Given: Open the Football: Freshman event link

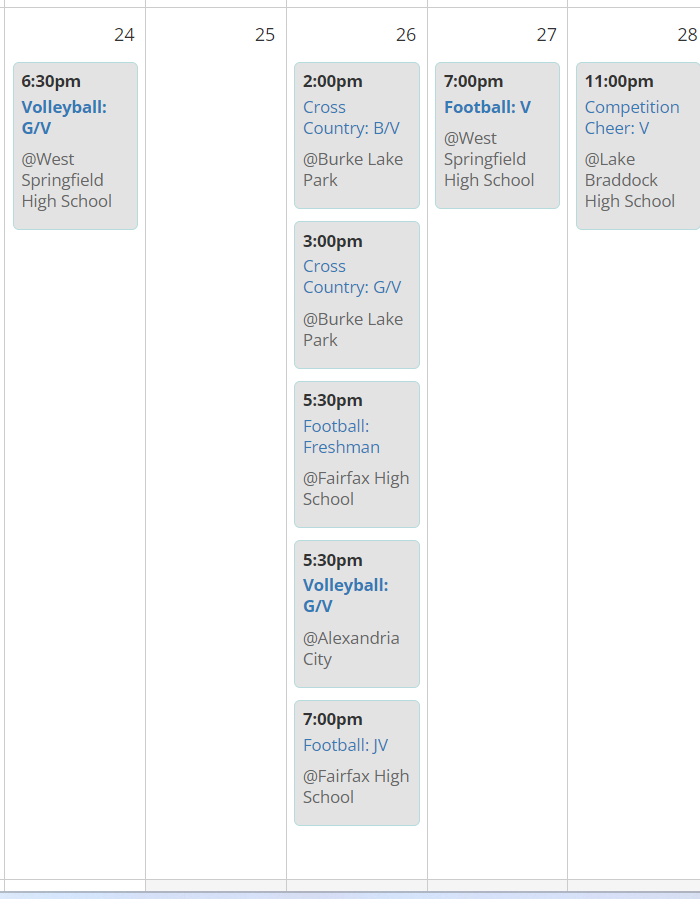Looking at the screenshot, I should coord(341,436).
